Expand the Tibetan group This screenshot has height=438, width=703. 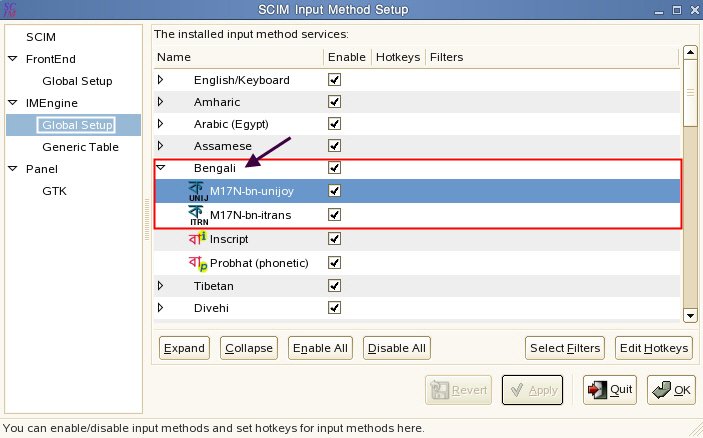pos(161,286)
